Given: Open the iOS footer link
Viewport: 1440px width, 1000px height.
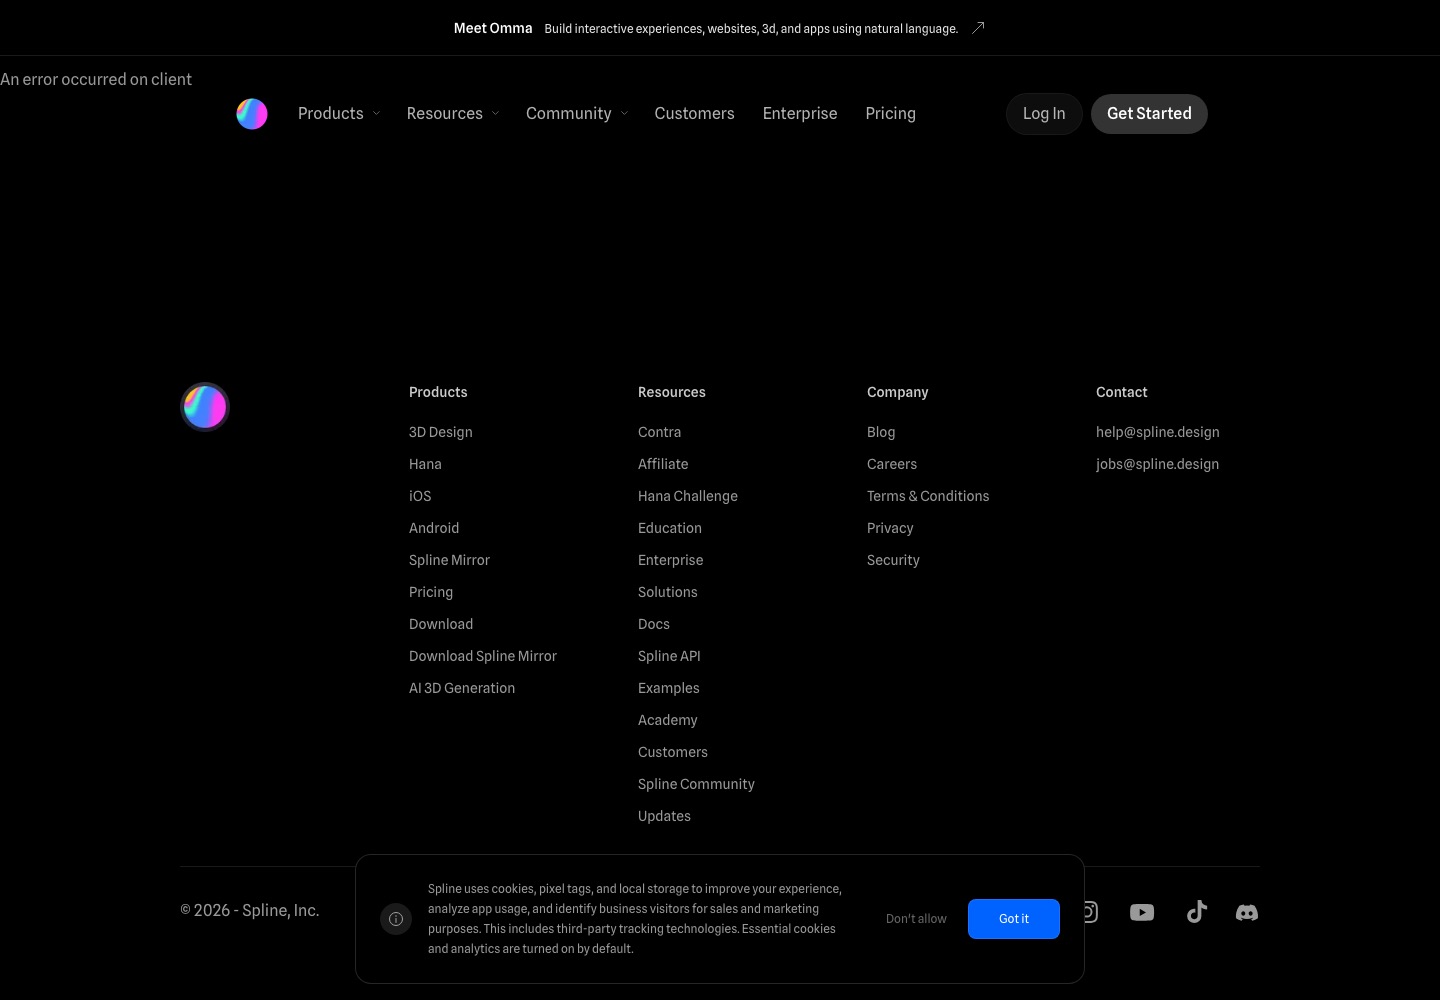Looking at the screenshot, I should pyautogui.click(x=420, y=496).
